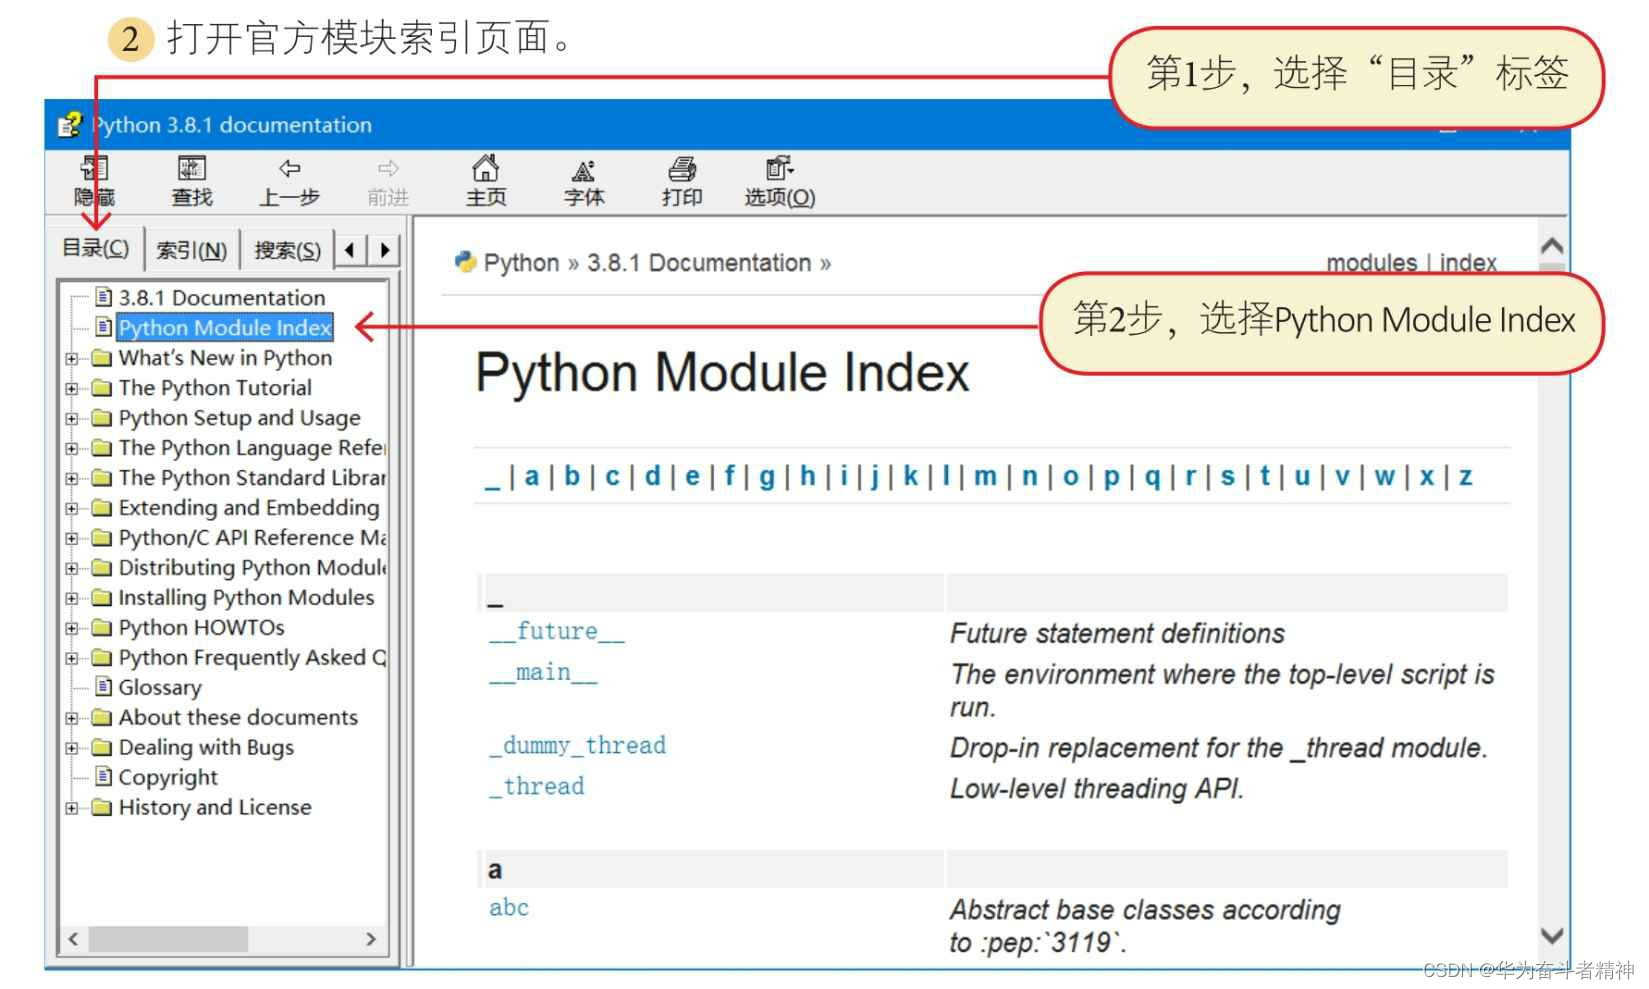Click tree pane scroll left arrow

click(73, 939)
